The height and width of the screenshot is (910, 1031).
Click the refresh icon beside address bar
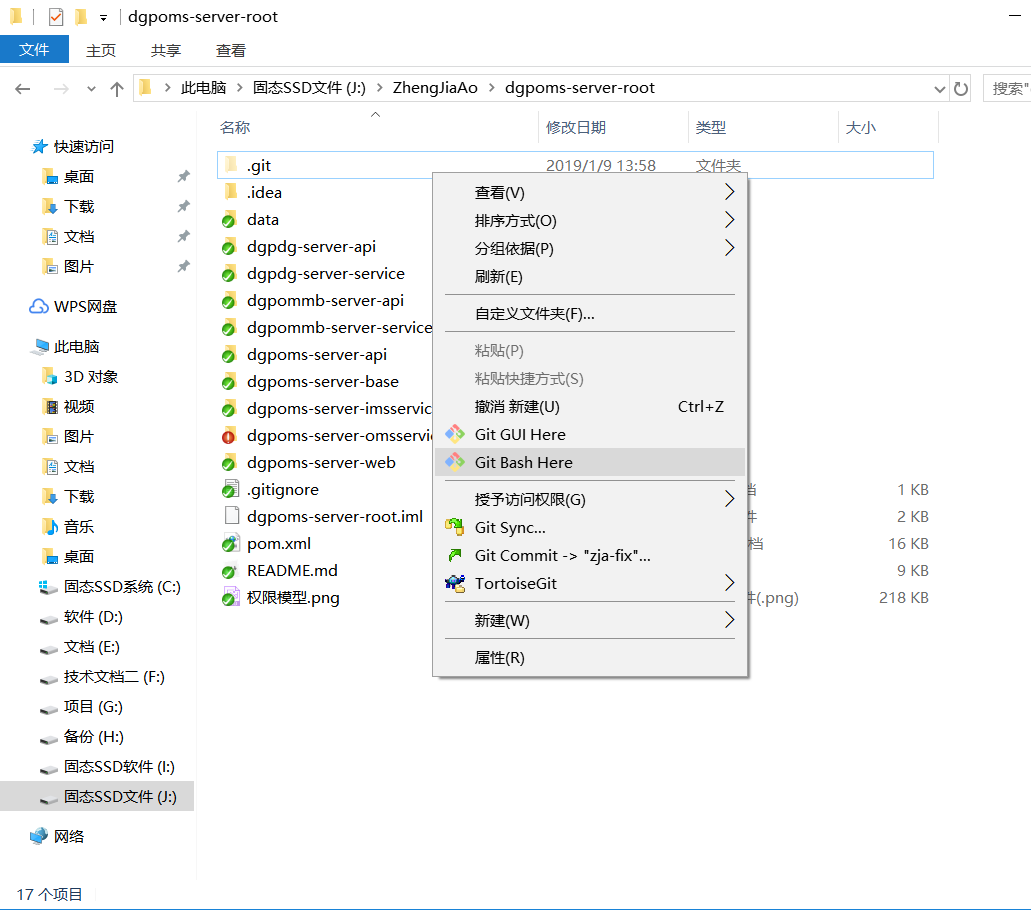pos(960,88)
